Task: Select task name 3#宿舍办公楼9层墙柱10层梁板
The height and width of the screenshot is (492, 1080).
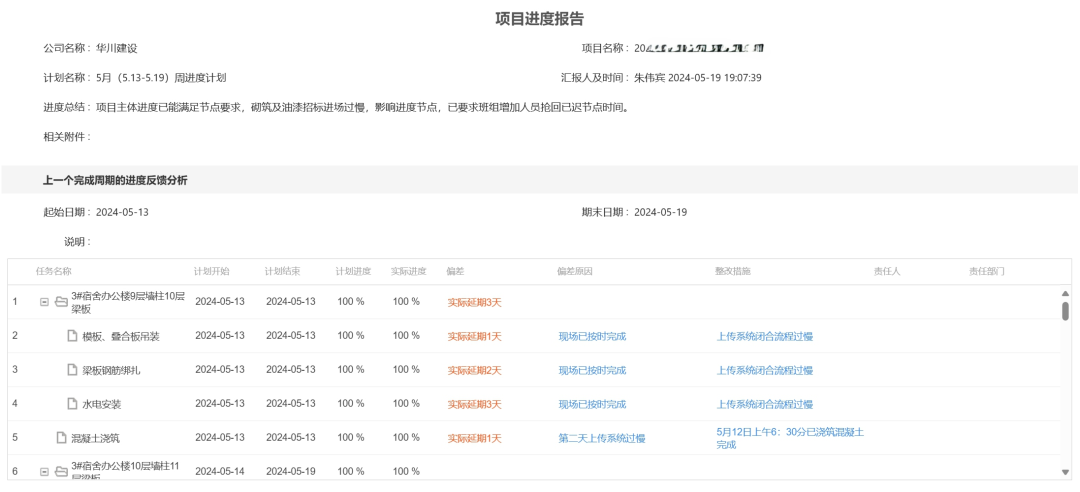Action: [x=128, y=303]
